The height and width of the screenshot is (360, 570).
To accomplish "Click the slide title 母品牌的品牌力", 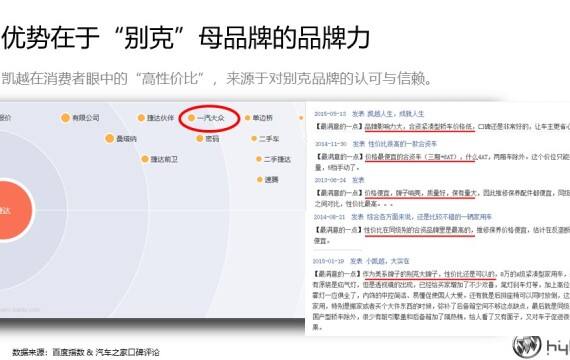I will (284, 37).
